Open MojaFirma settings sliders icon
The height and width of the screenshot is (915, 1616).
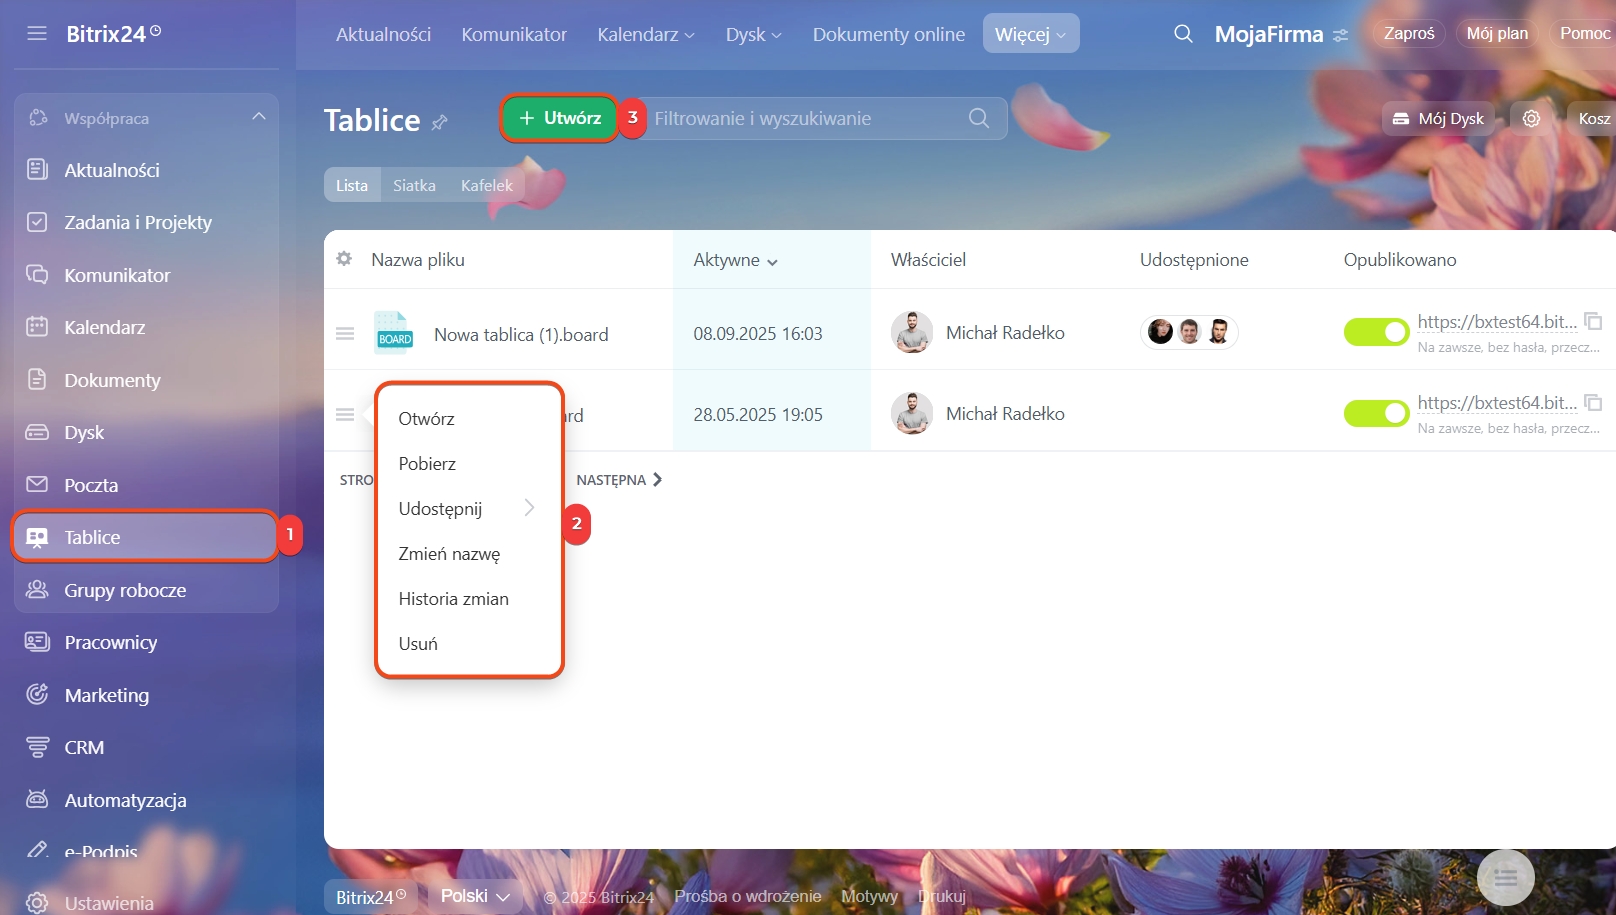[1341, 35]
